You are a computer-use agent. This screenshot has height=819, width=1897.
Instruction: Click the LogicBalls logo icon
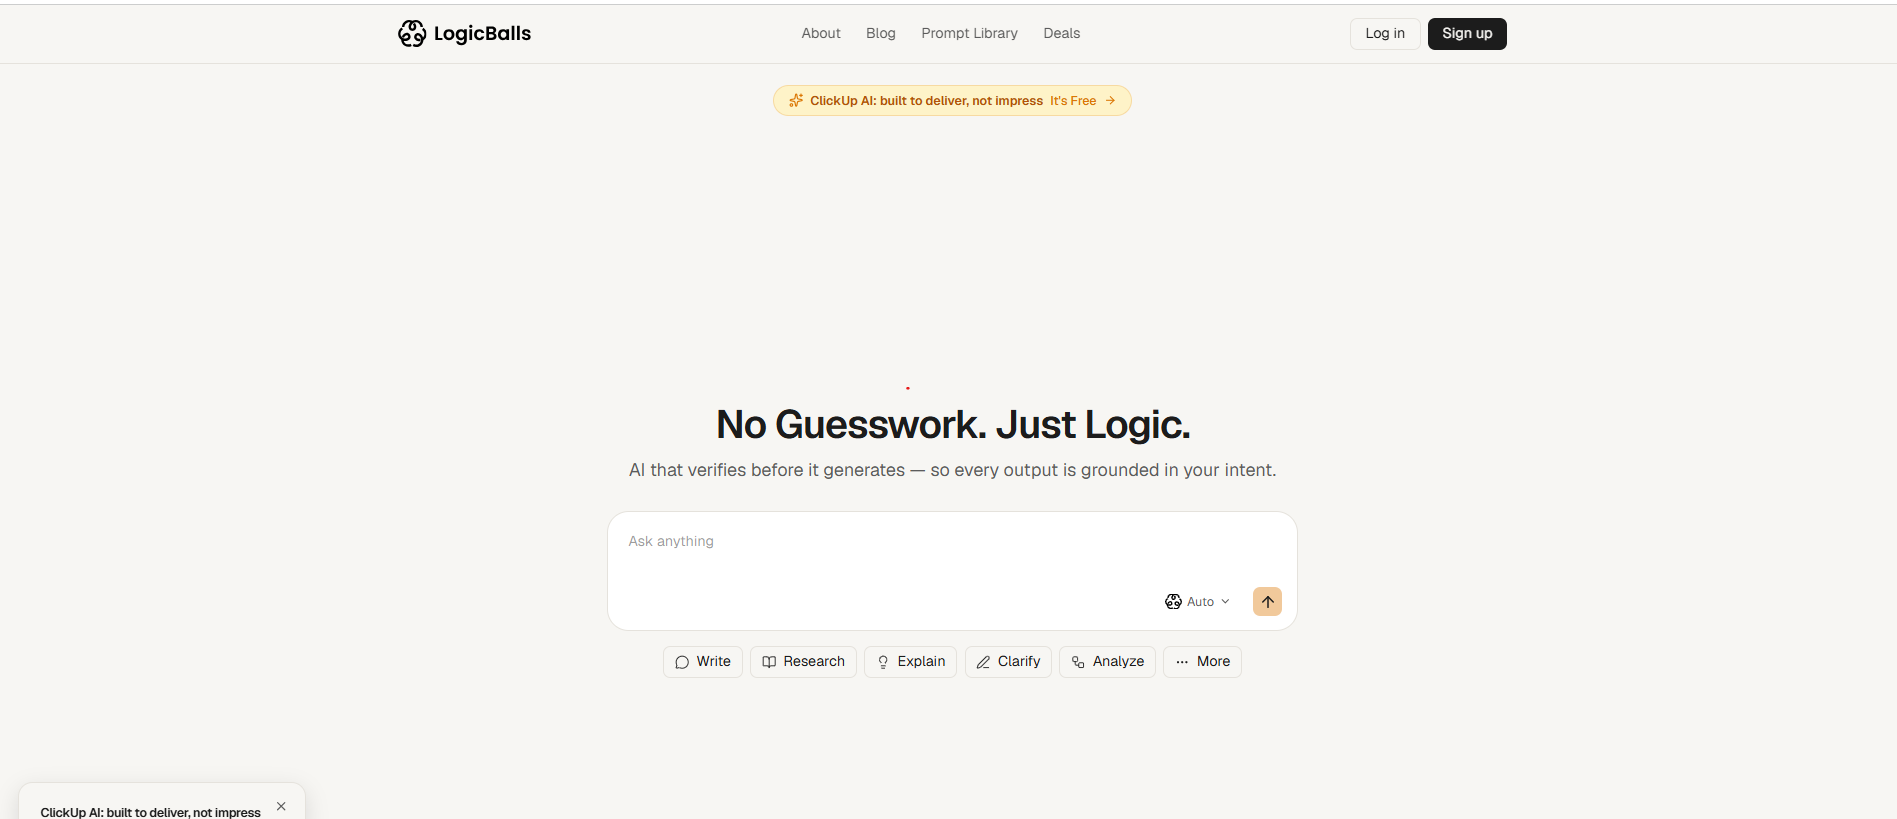[x=412, y=33]
